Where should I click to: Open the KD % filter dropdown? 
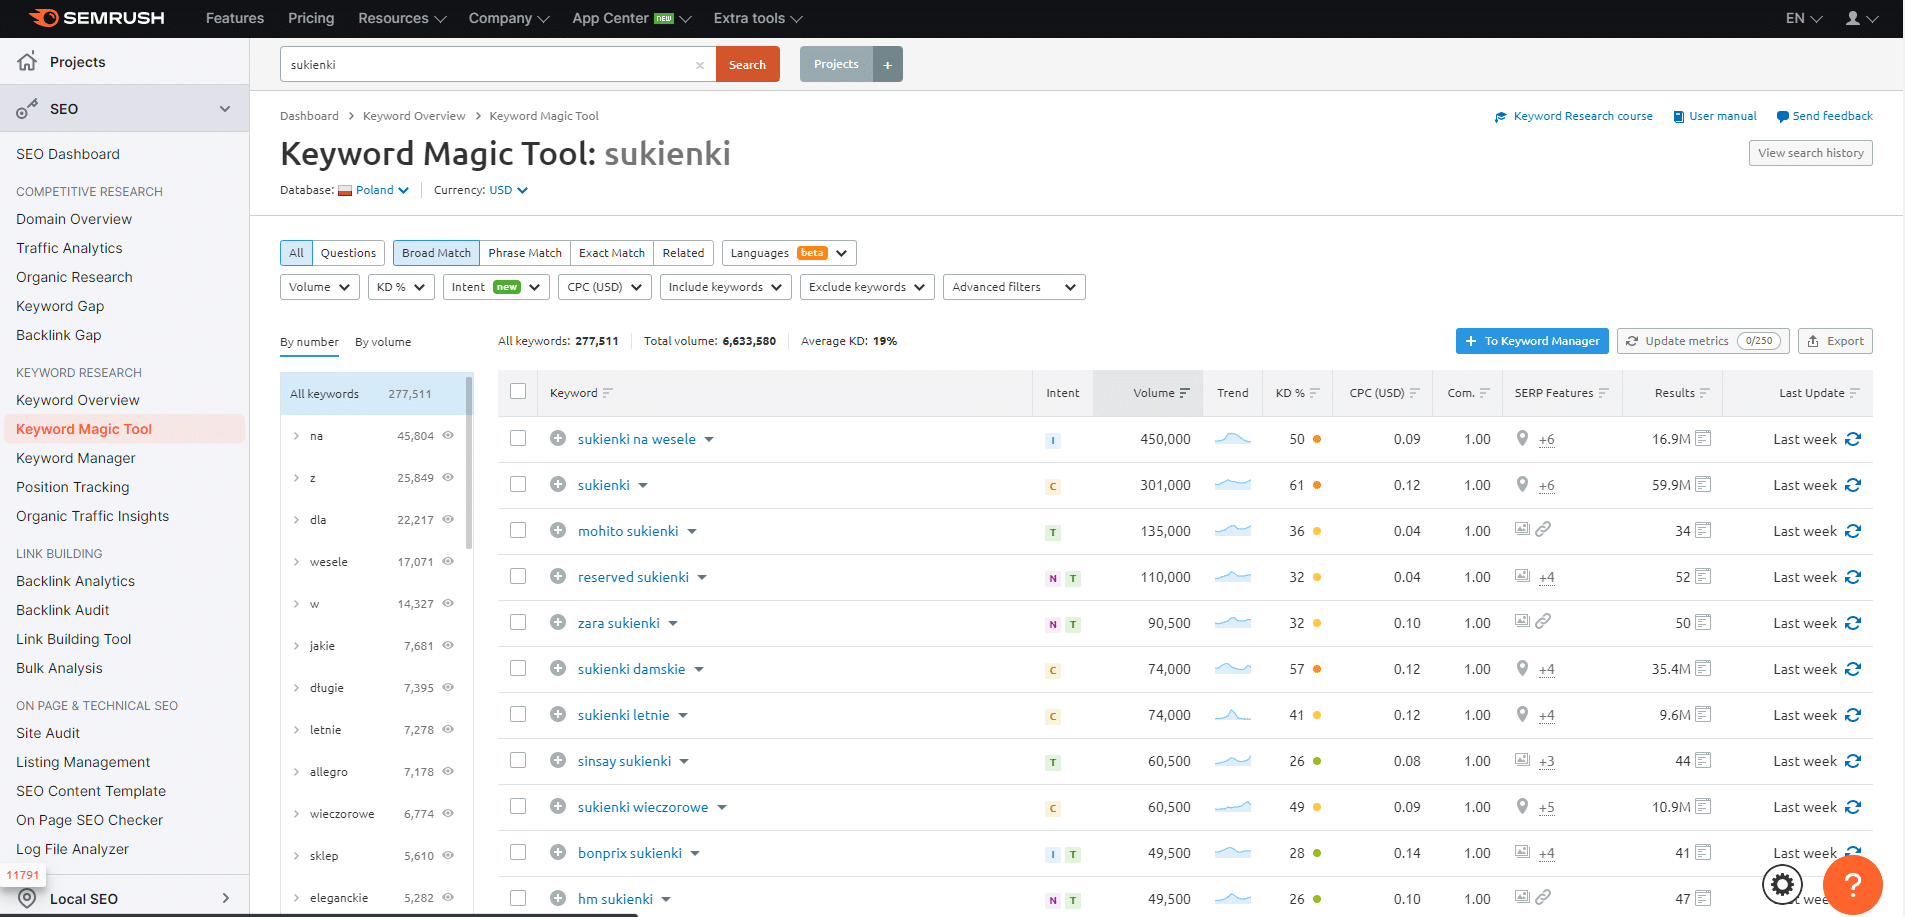point(401,287)
